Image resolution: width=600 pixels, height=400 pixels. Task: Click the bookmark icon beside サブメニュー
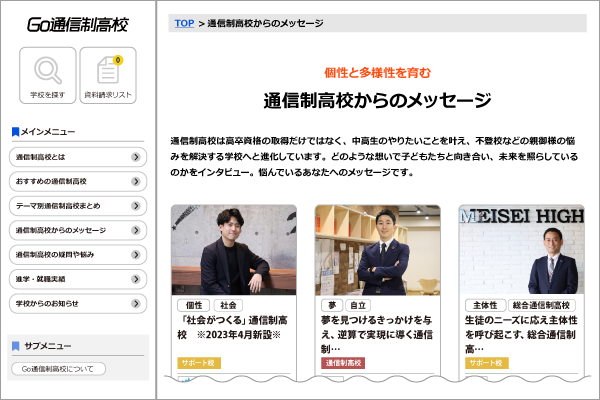coord(15,346)
